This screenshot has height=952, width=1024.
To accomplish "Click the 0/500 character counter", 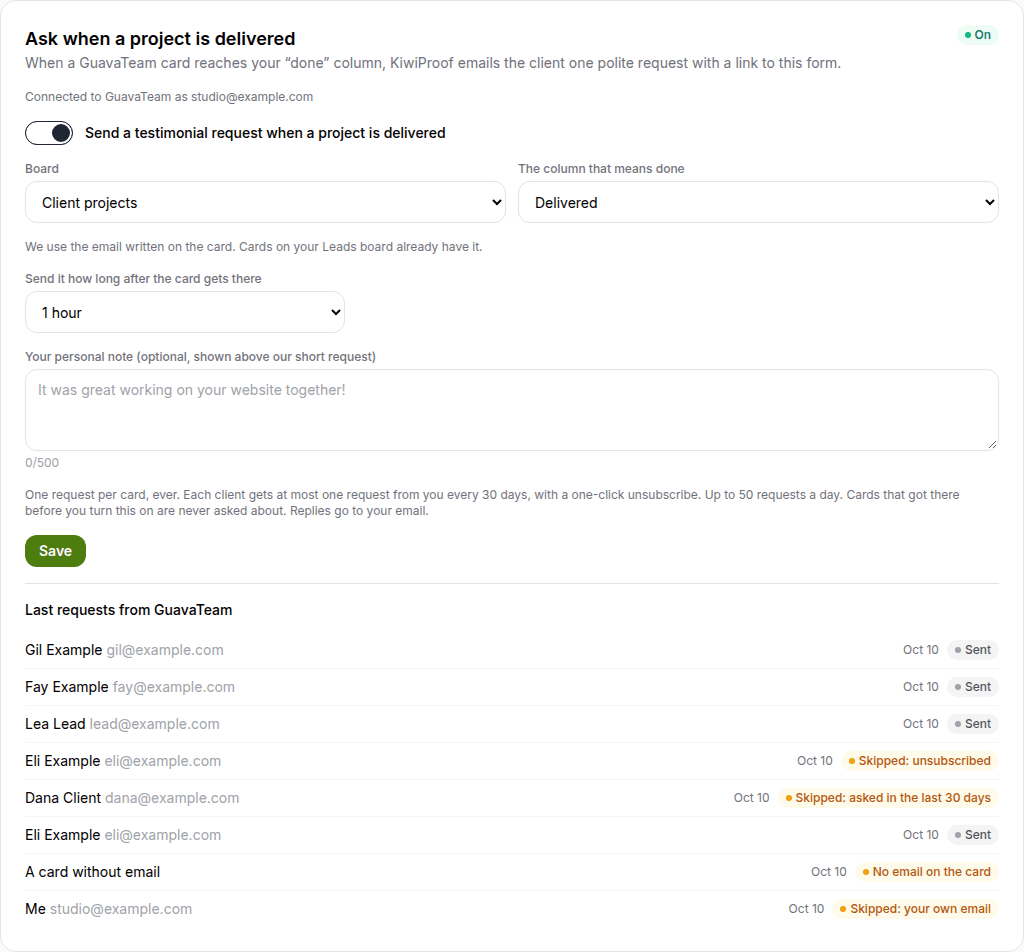I will coord(42,463).
